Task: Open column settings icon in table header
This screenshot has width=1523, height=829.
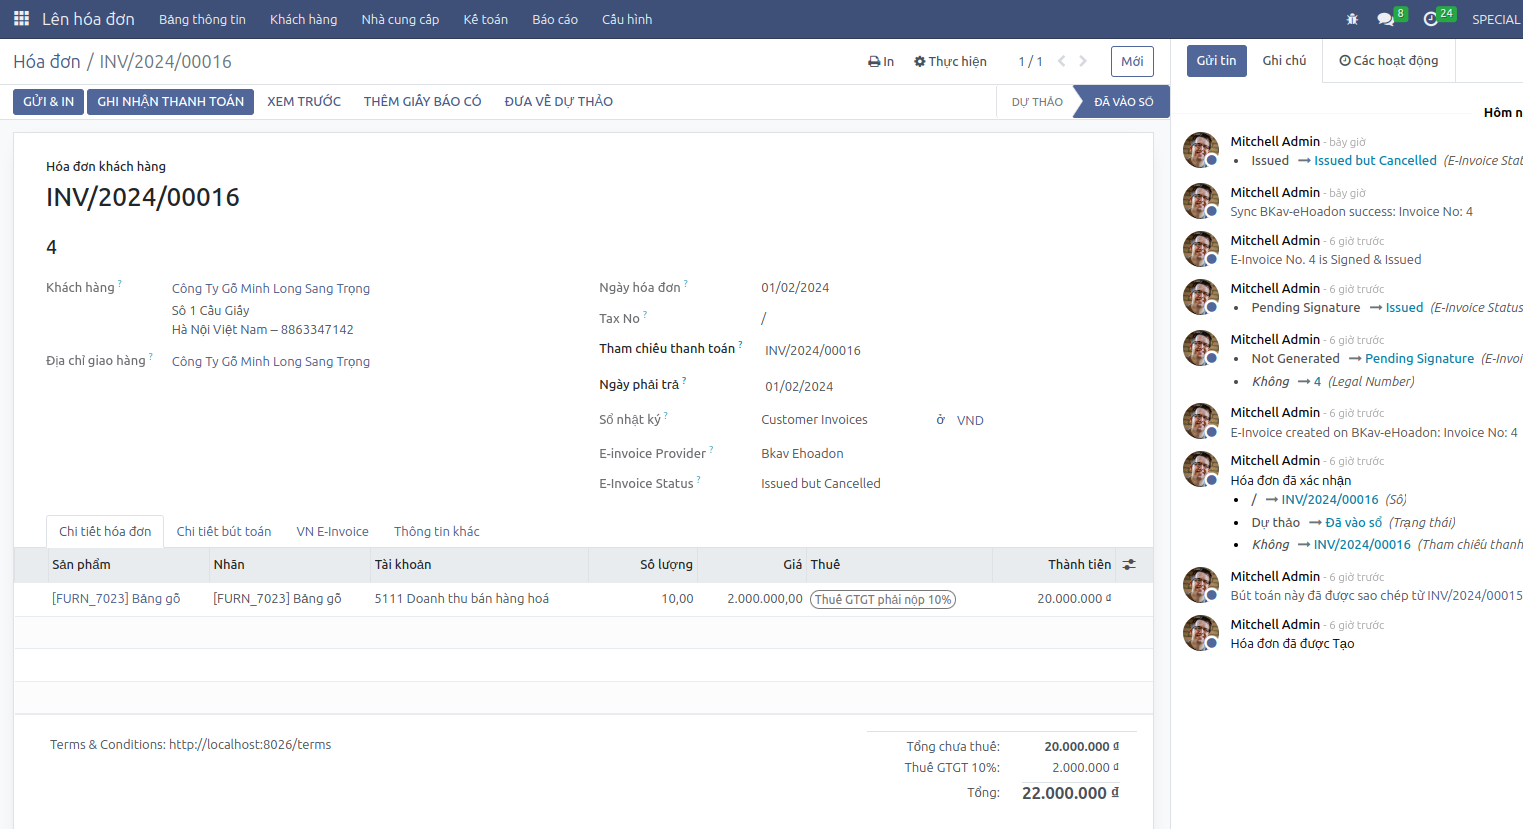Action: tap(1129, 565)
